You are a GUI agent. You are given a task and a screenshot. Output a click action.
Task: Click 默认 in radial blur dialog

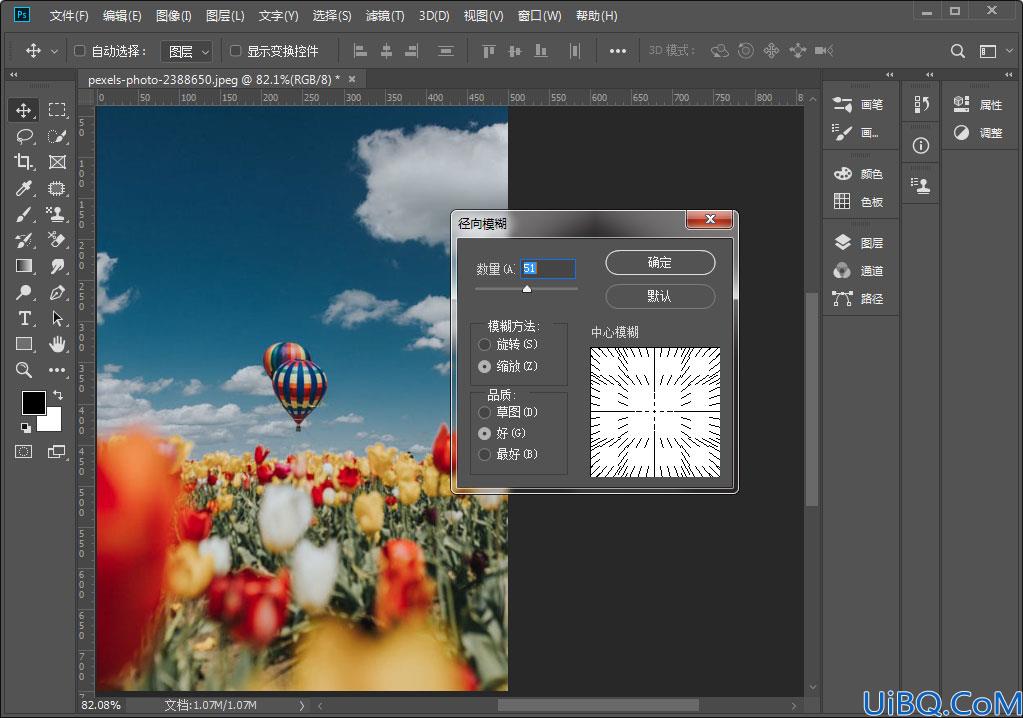click(x=660, y=296)
